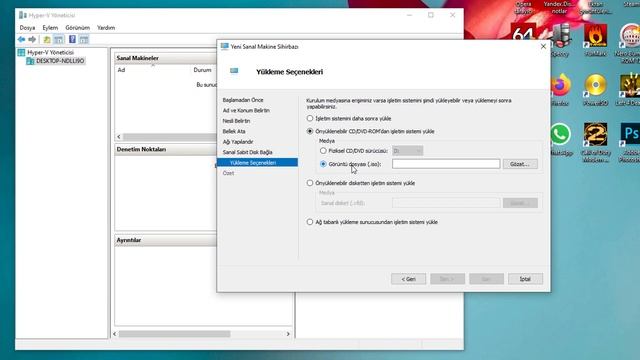Click Gözat next to the Sanal disket field

(x=520, y=203)
